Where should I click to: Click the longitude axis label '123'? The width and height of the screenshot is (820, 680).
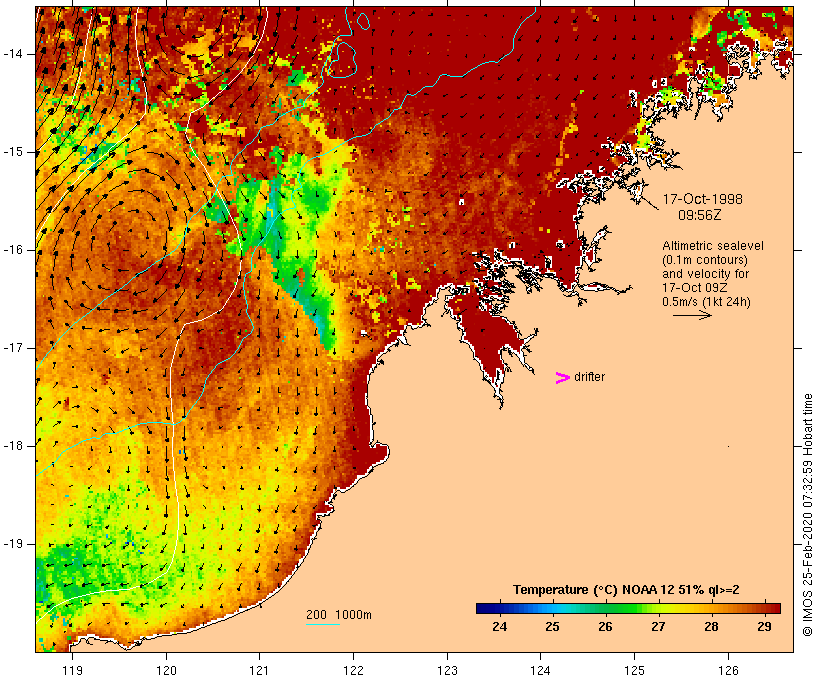click(447, 670)
